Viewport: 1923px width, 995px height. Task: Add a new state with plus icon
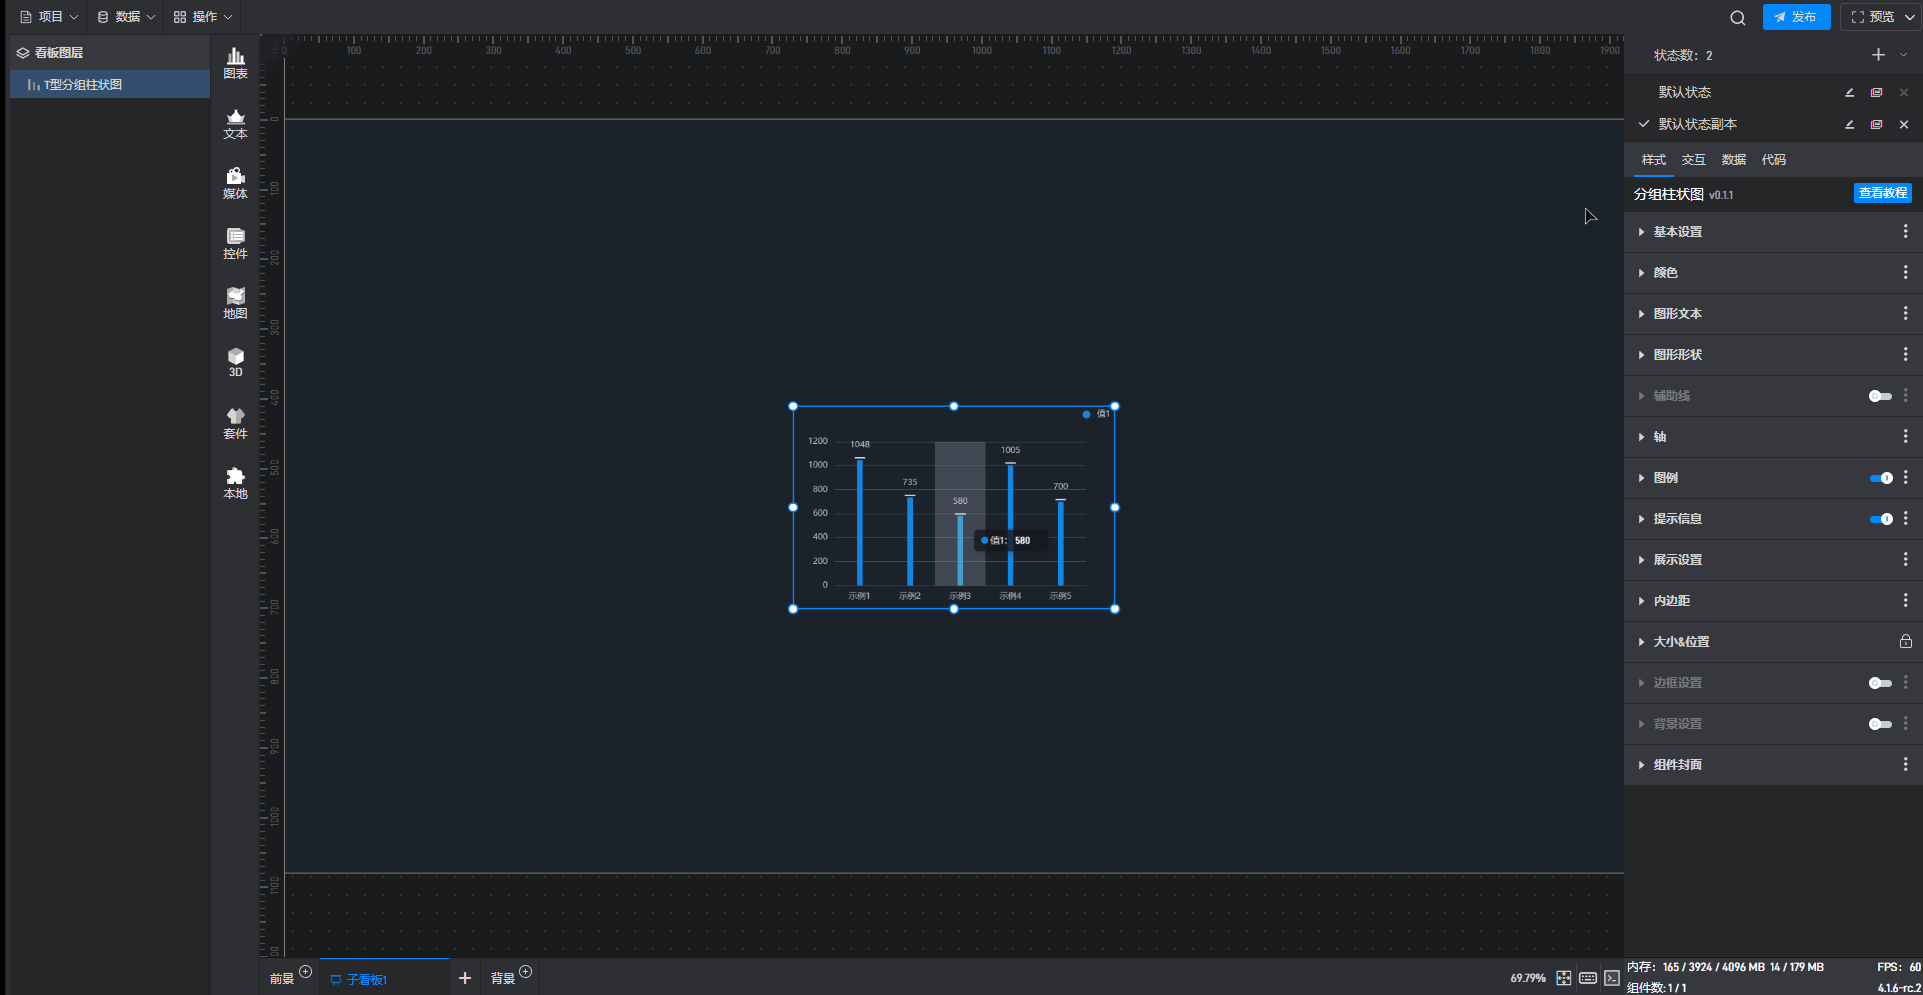pyautogui.click(x=1878, y=55)
